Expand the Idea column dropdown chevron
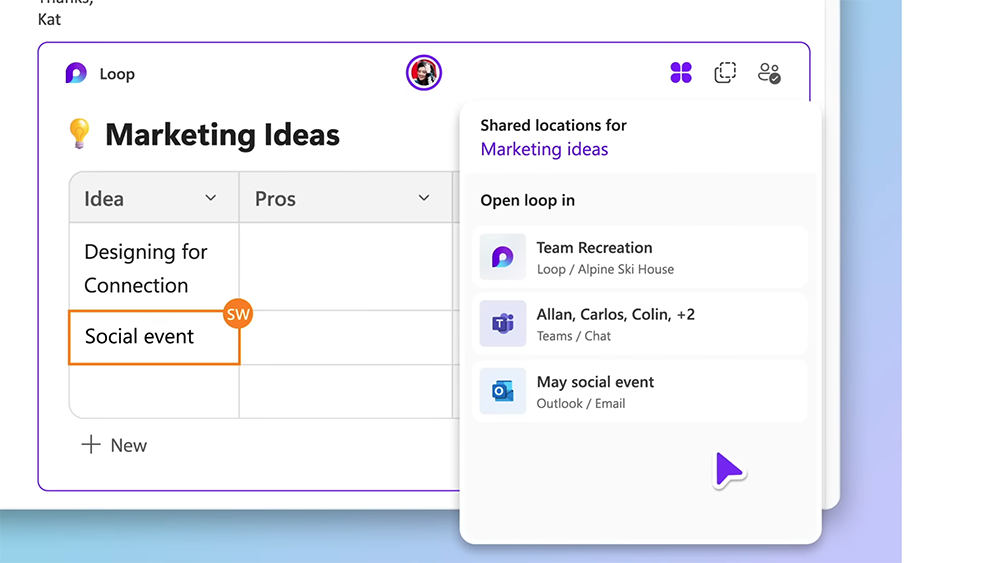 tap(210, 198)
